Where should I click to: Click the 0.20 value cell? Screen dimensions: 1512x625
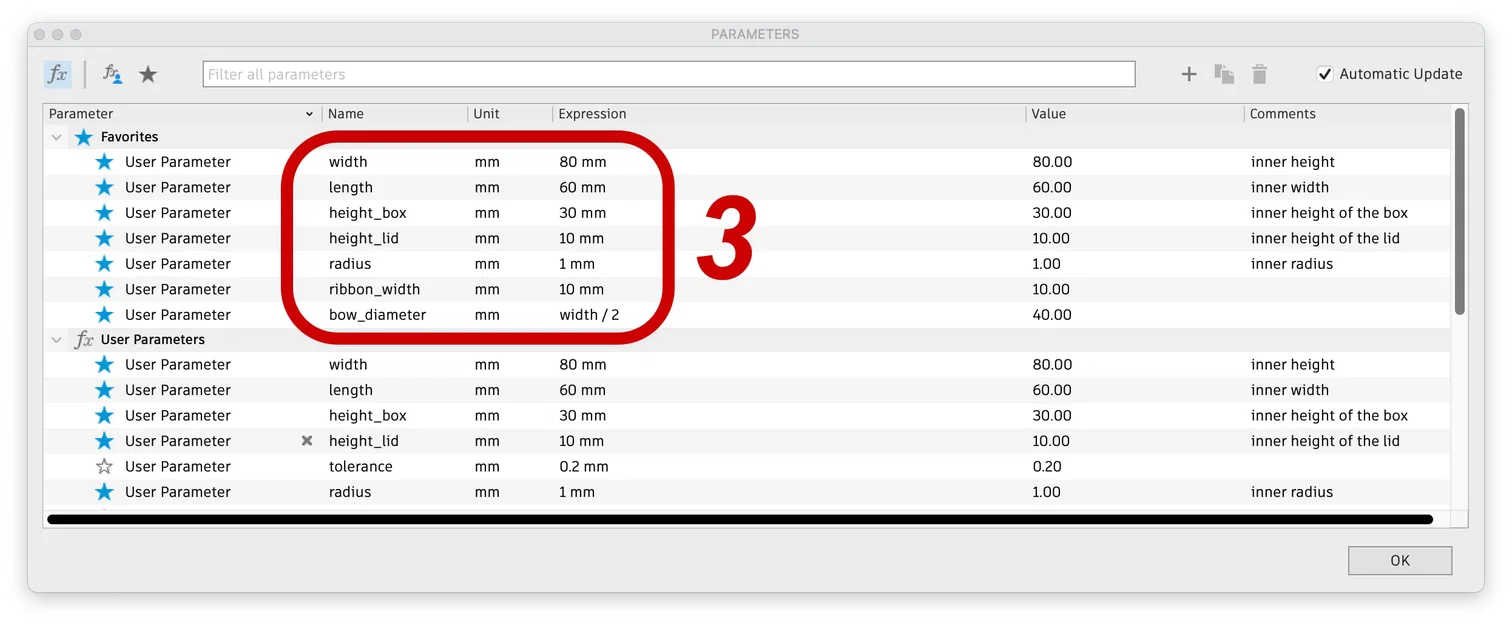(x=1047, y=467)
